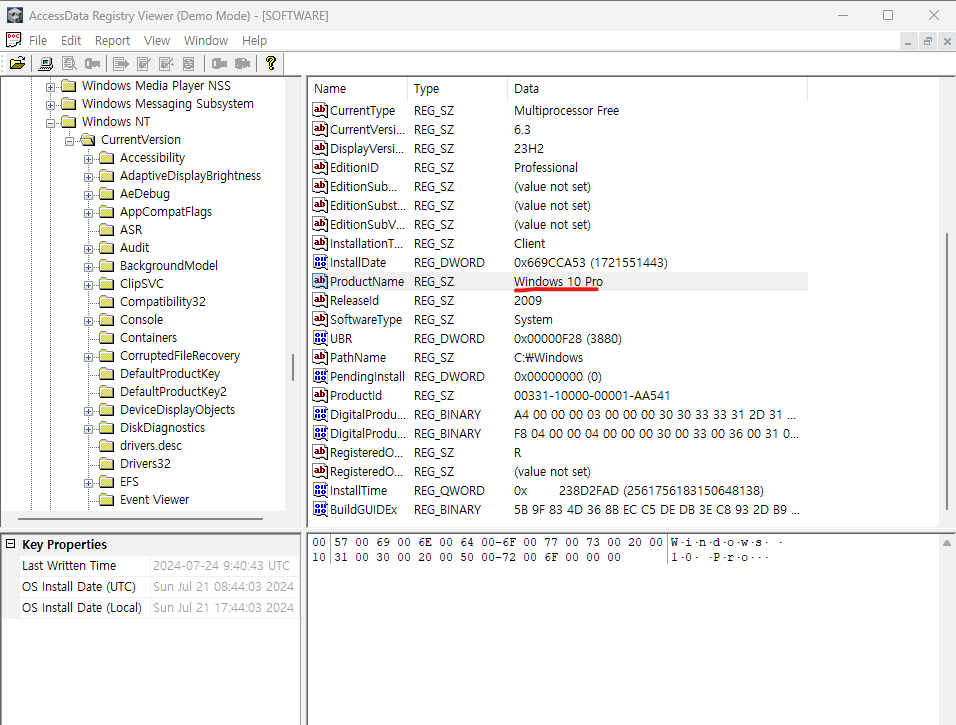Viewport: 956px width, 725px height.
Task: Click the OS Install Date (Local) value
Action: click(223, 607)
